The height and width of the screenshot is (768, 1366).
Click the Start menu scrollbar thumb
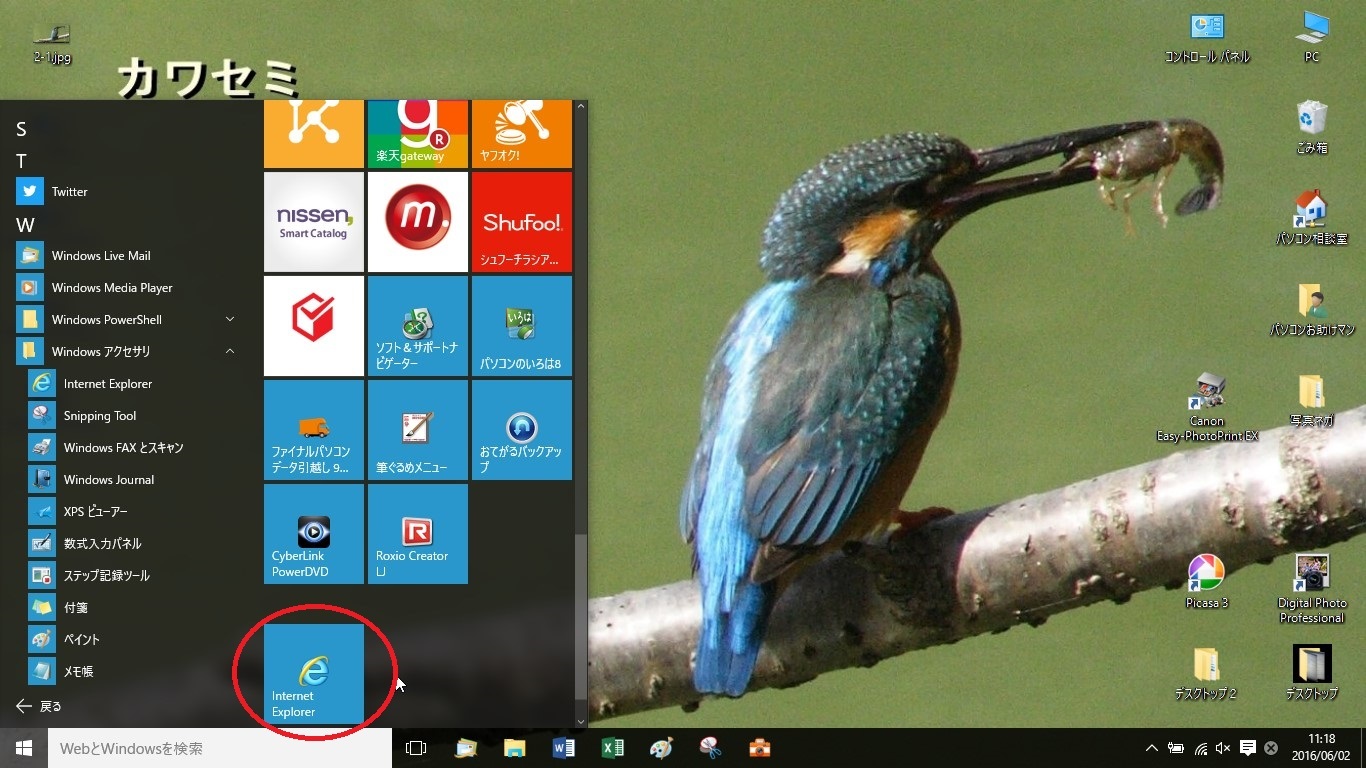(582, 617)
